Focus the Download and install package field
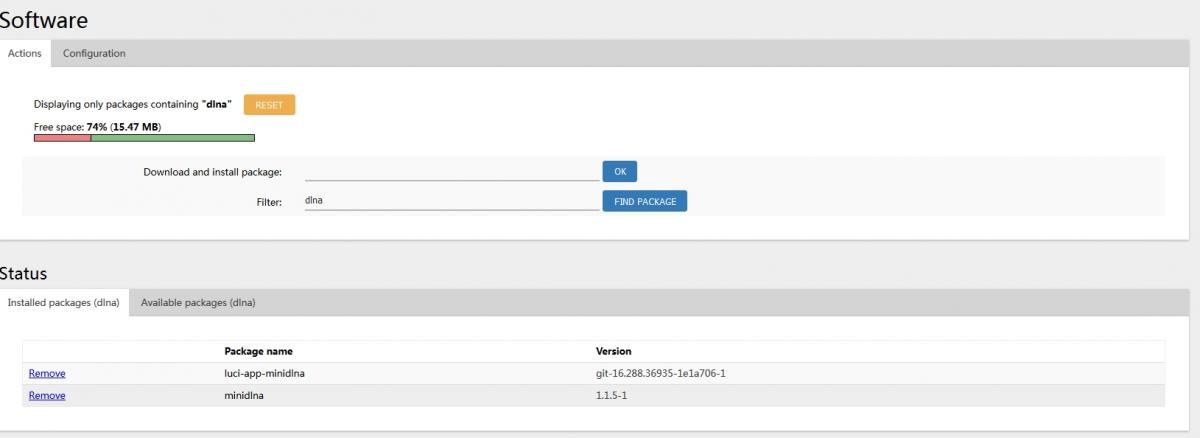 tap(450, 171)
